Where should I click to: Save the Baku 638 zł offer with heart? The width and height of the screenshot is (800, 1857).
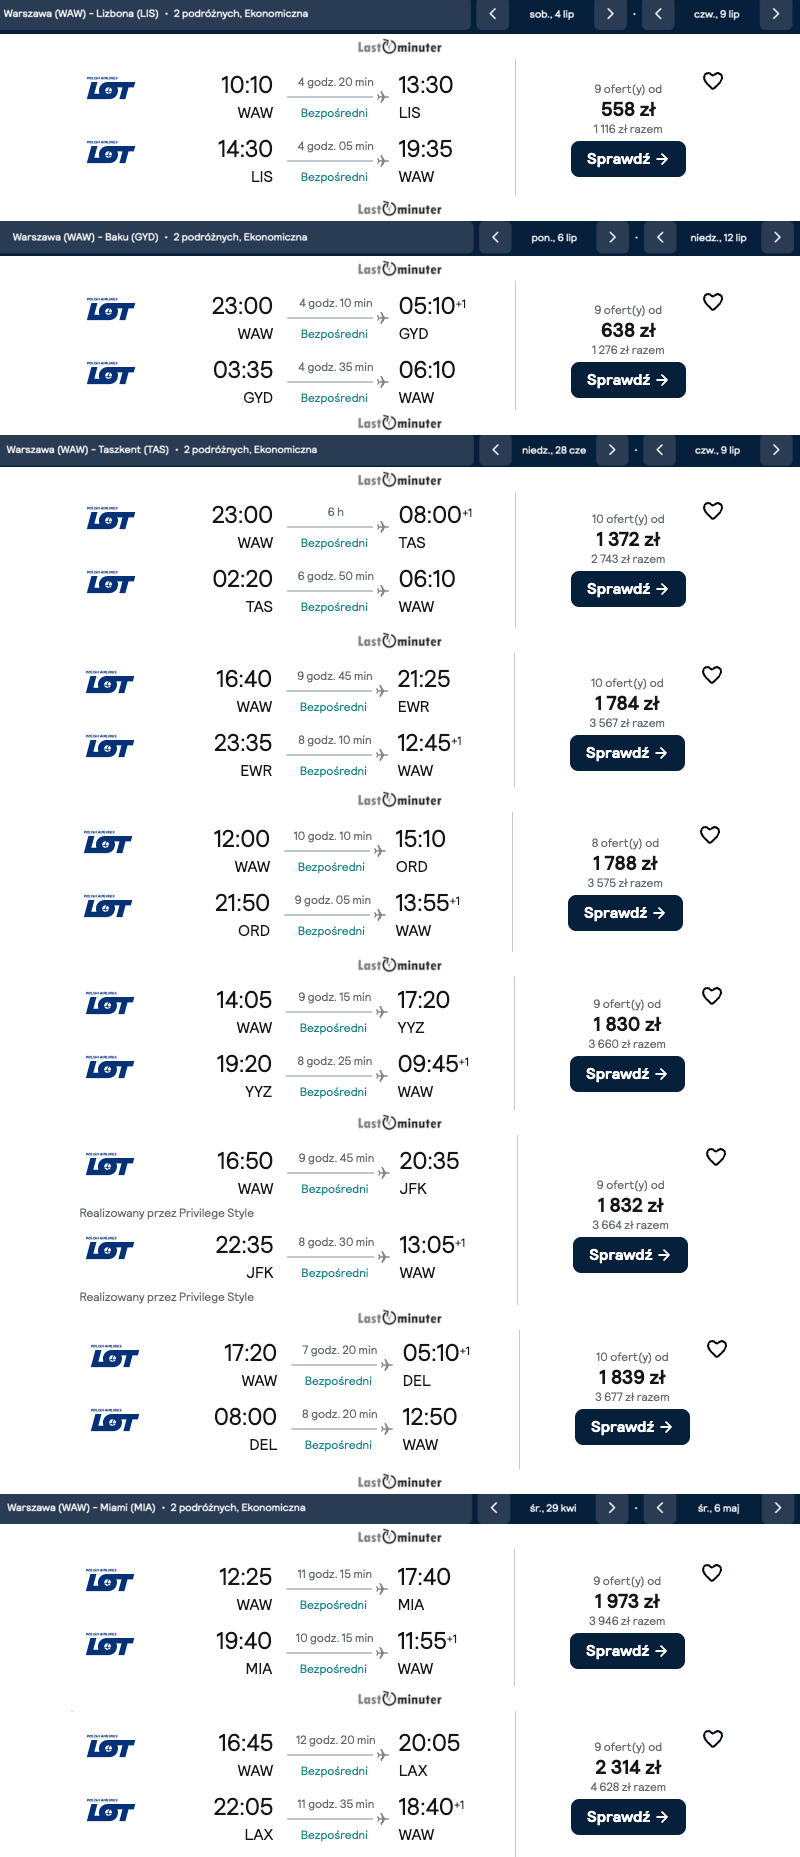(x=713, y=302)
